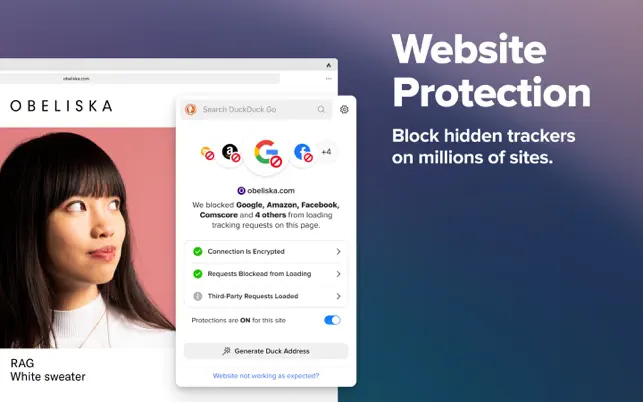Select the blocked Comscore tracker icon
Image resolution: width=643 pixels, height=402 pixels.
[x=207, y=153]
